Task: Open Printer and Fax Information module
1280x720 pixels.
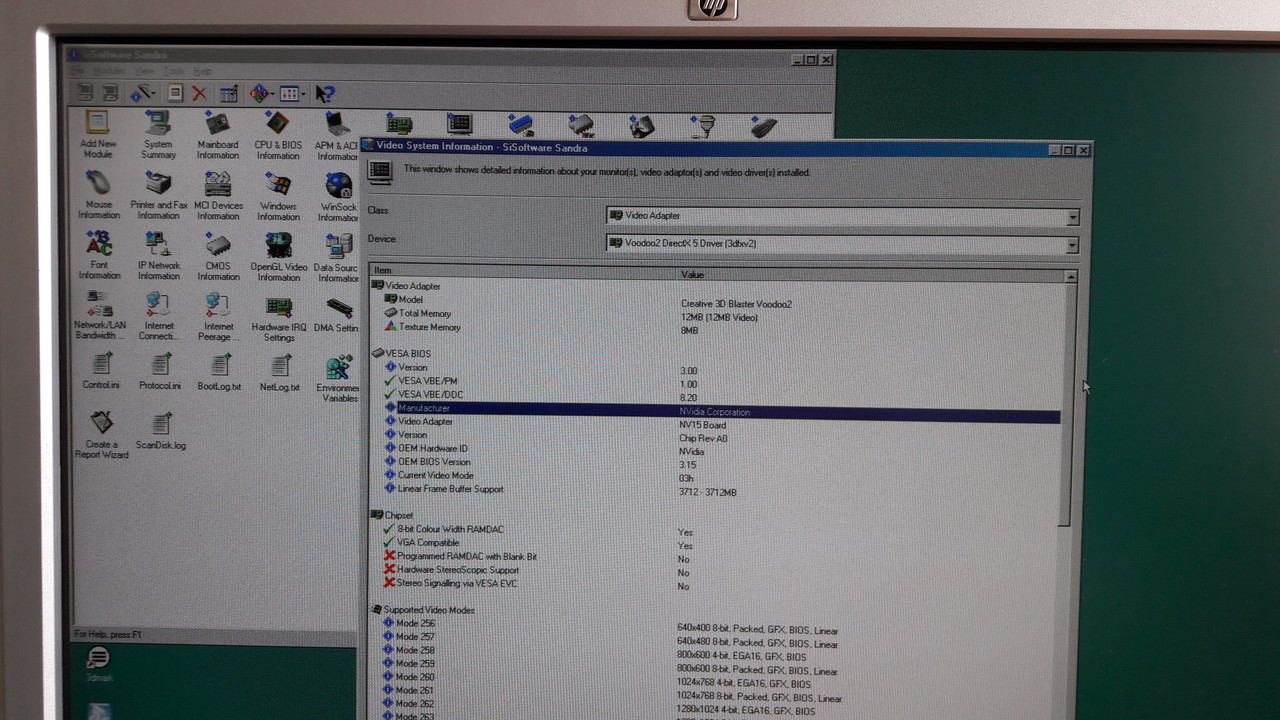Action: click(x=158, y=195)
